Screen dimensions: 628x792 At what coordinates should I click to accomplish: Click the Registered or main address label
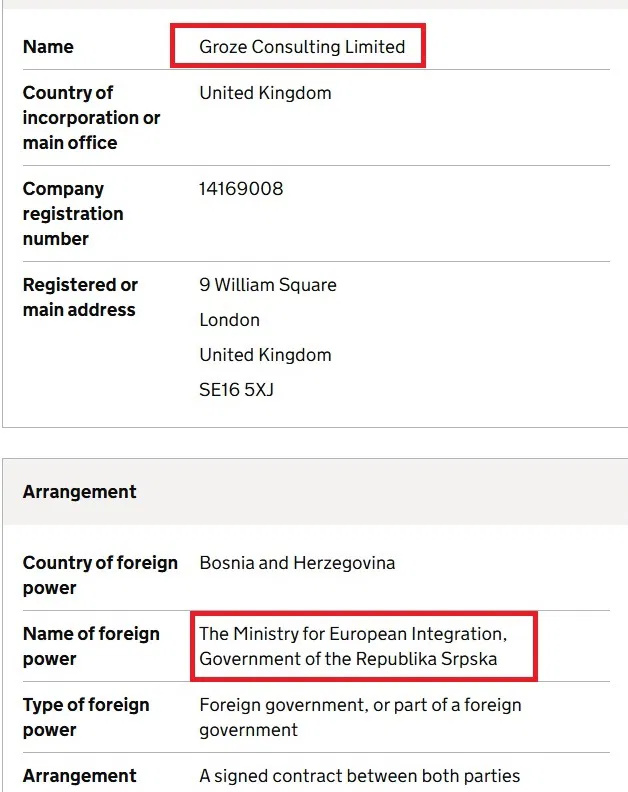(x=80, y=297)
